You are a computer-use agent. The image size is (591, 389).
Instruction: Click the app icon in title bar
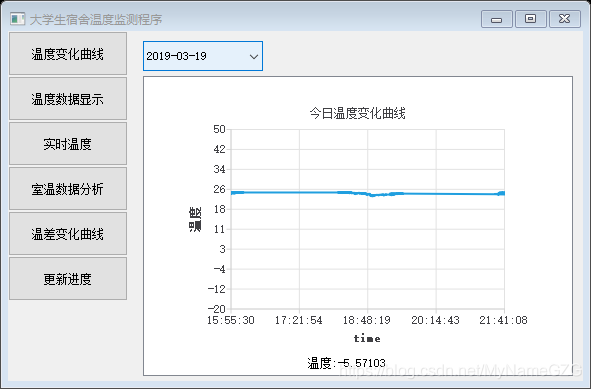click(17, 18)
